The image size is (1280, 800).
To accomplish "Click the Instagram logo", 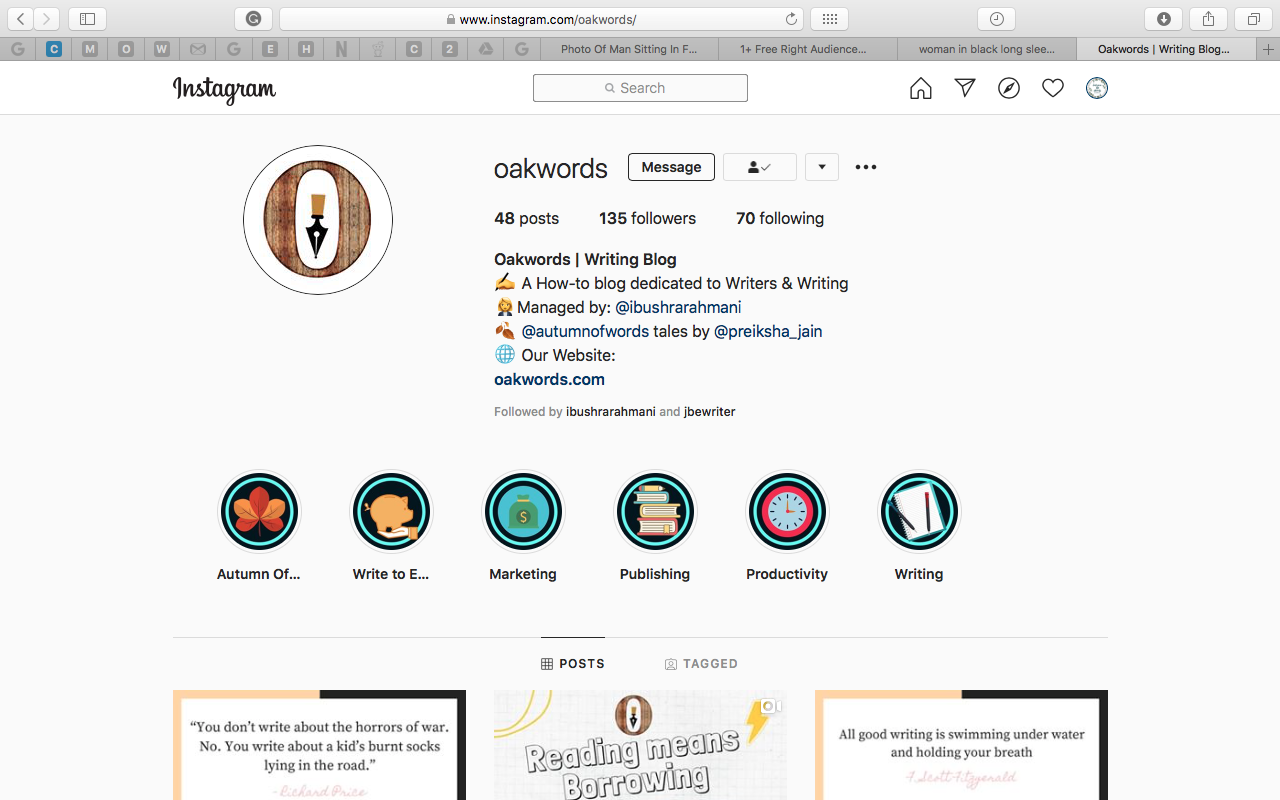I will tap(224, 89).
